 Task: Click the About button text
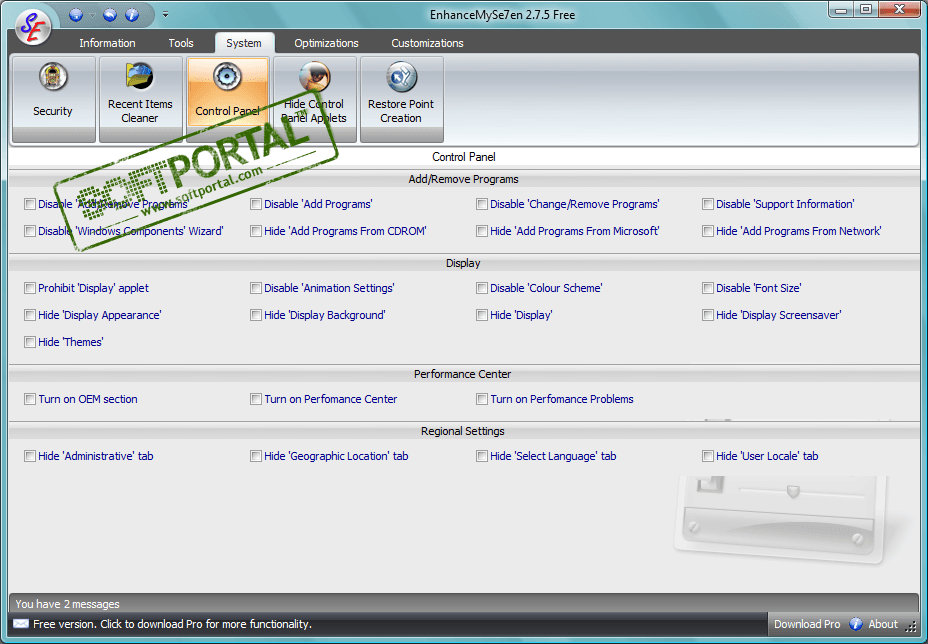(x=883, y=624)
